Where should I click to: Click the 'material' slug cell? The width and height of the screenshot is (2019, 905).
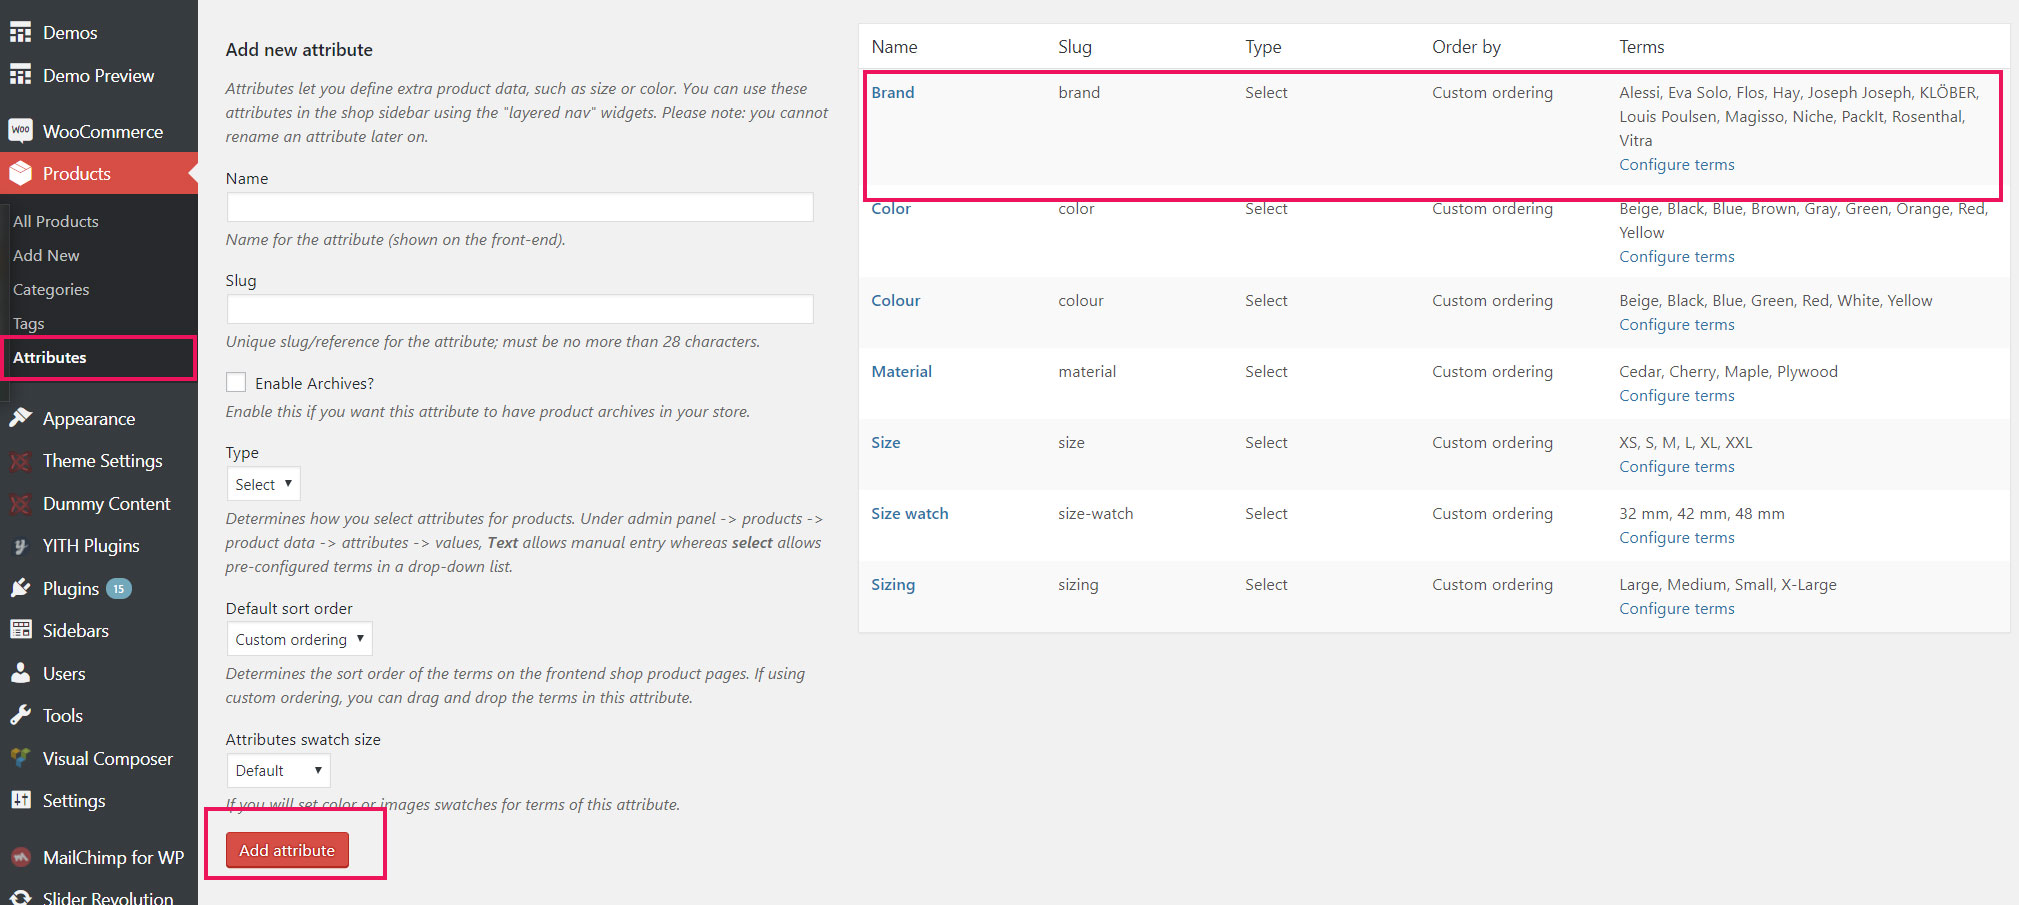tap(1087, 371)
